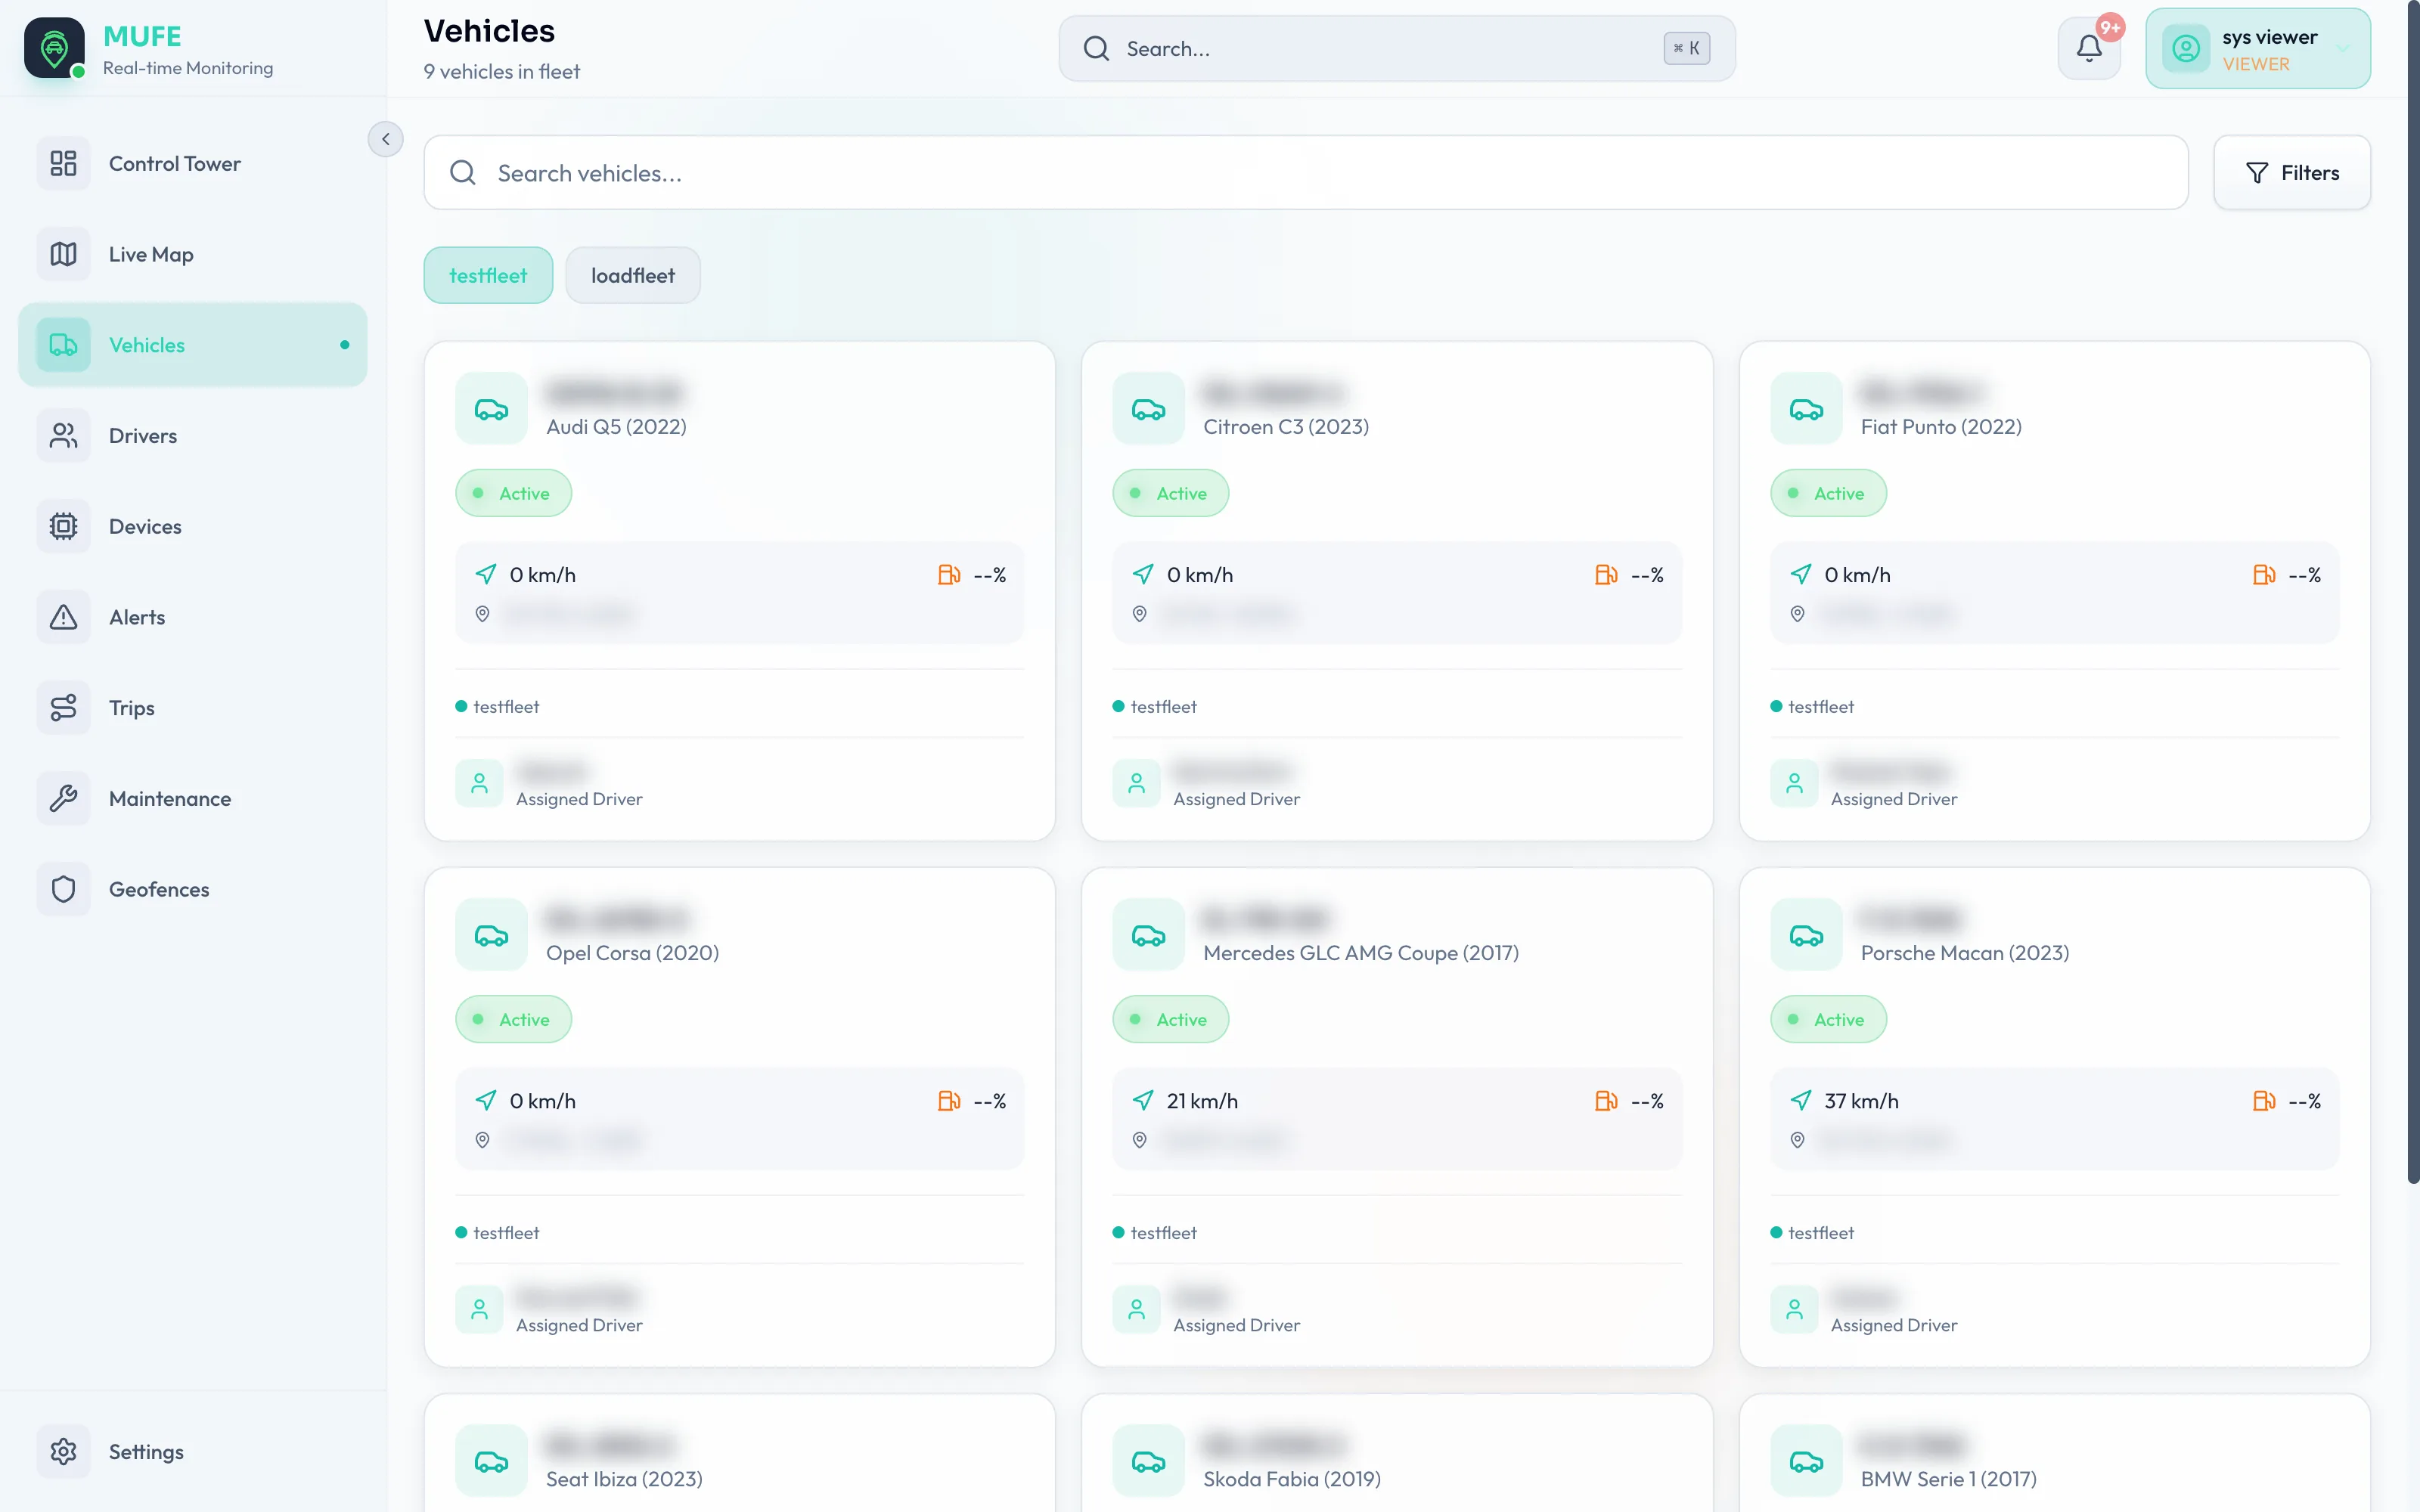Viewport: 2420px width, 1512px height.
Task: Click the Skoda Fabia car icon
Action: (1148, 1461)
